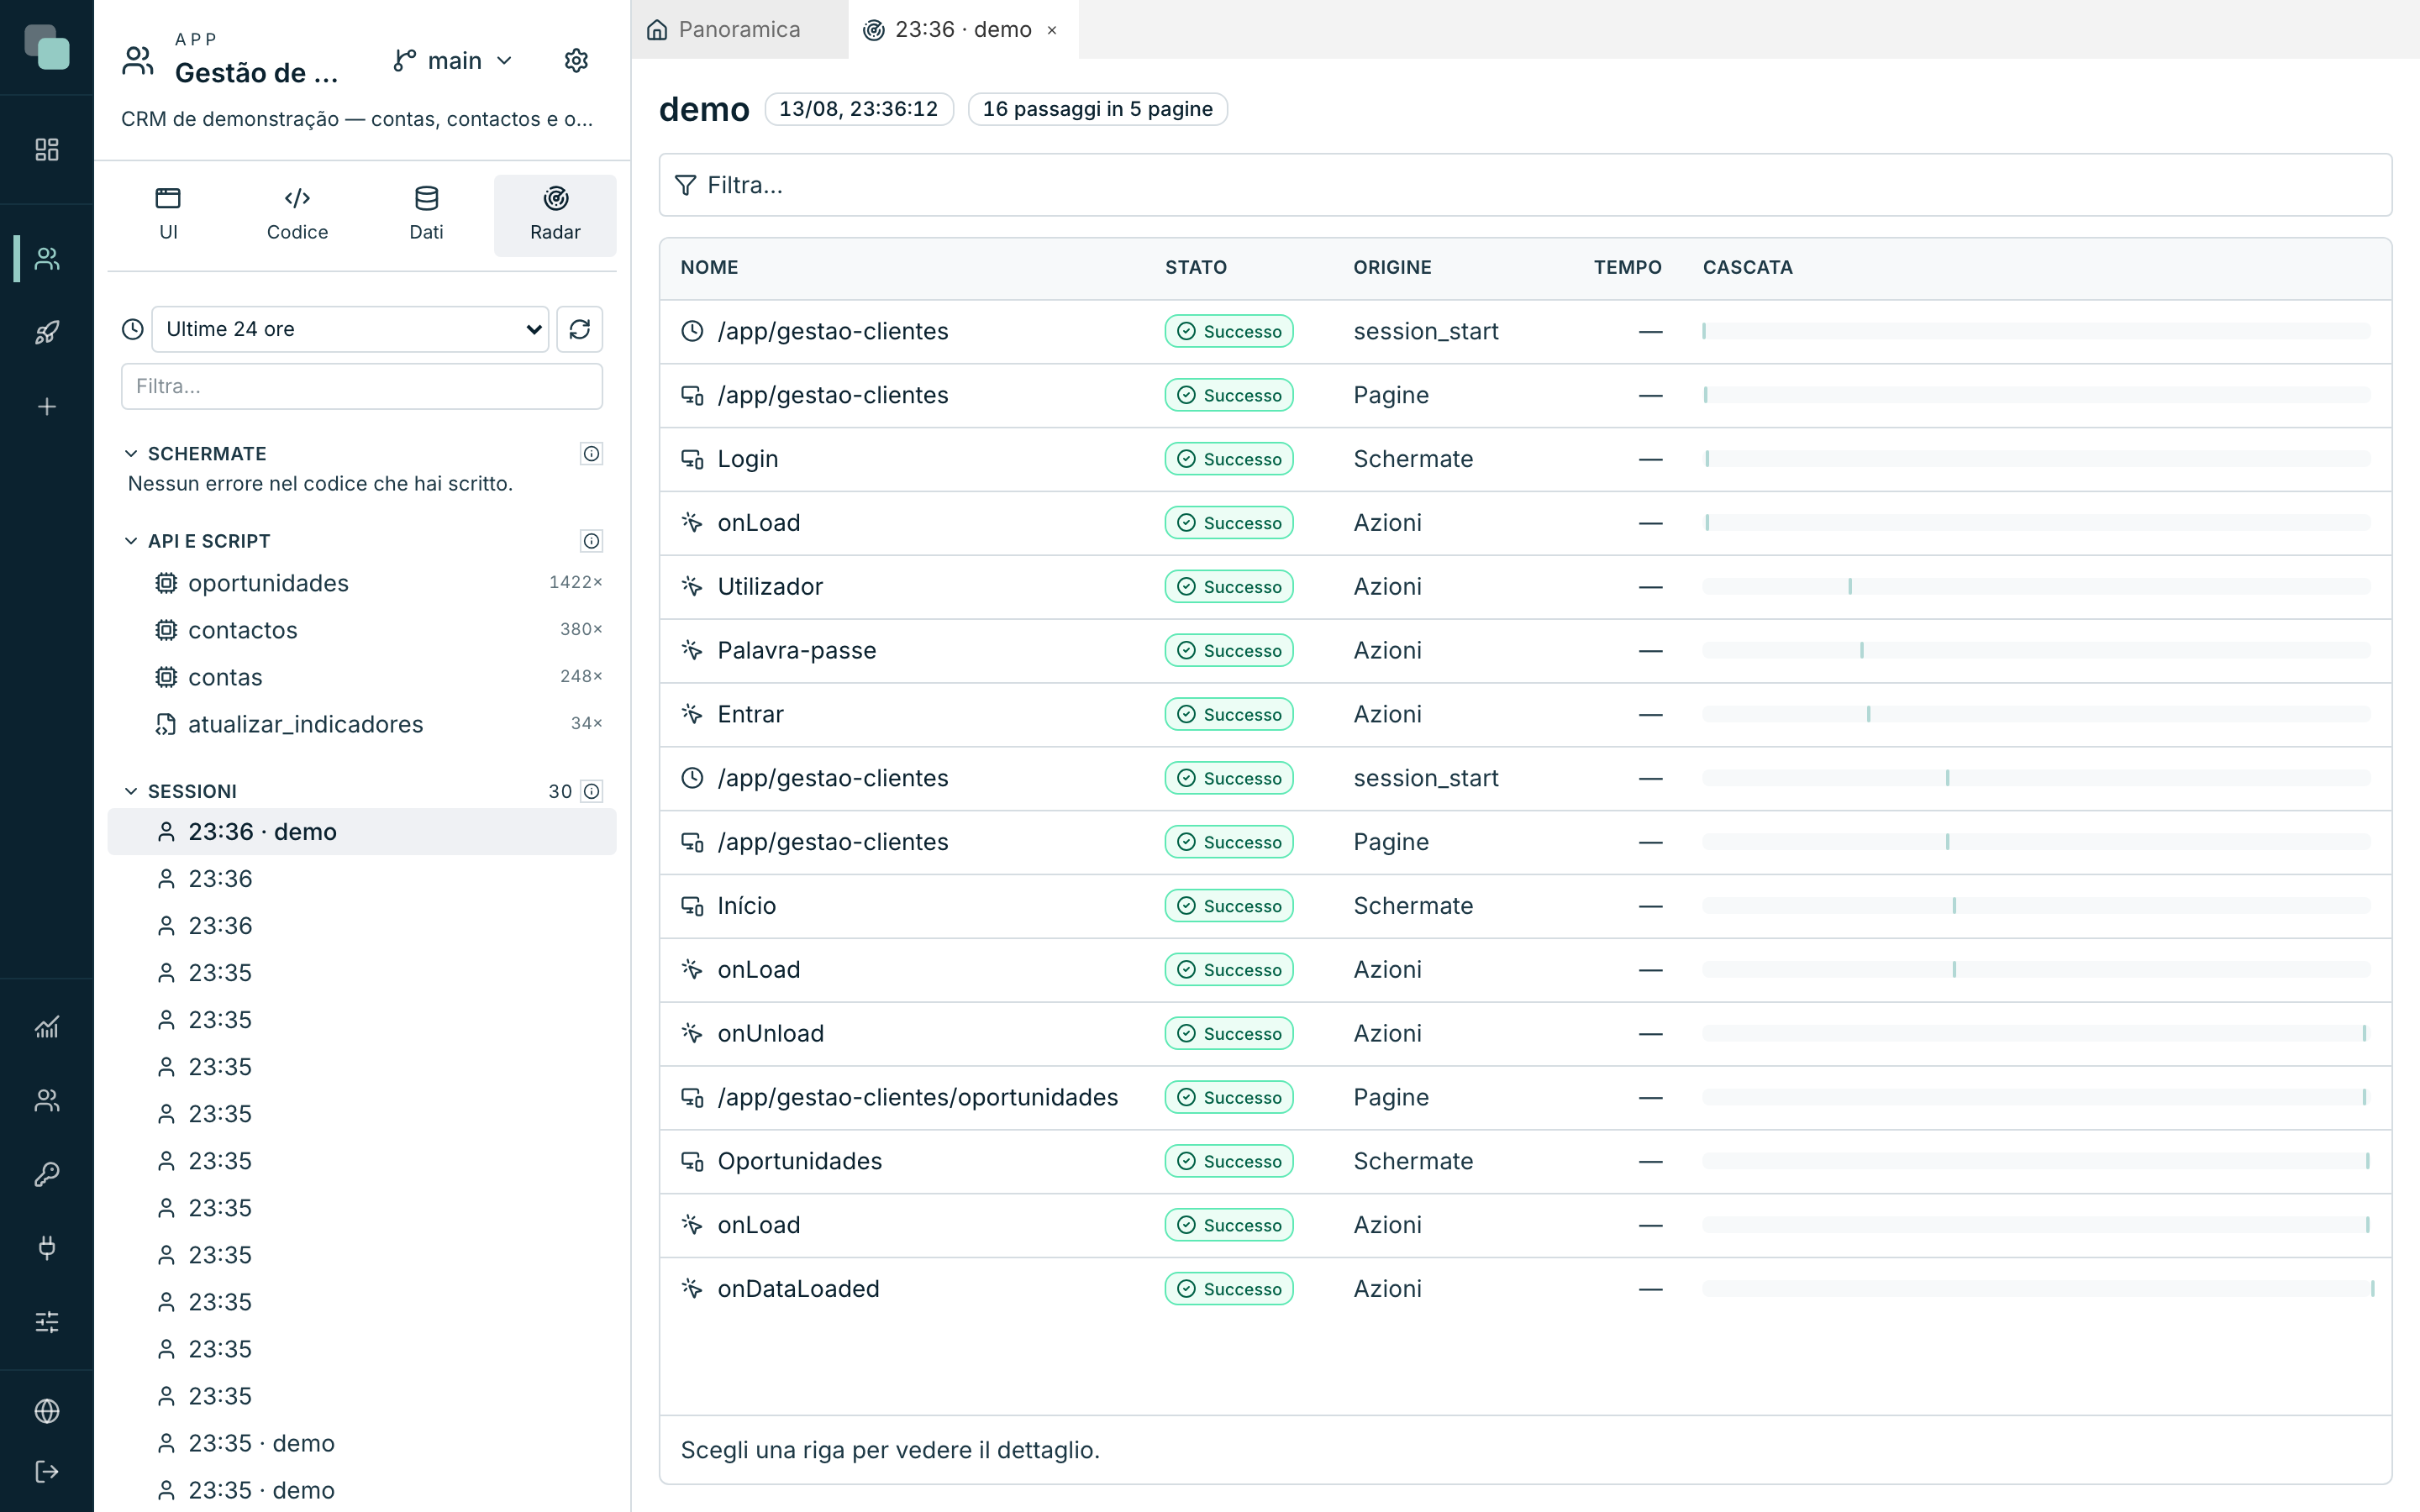
Task: Collapse the API e Script section
Action: tap(131, 541)
